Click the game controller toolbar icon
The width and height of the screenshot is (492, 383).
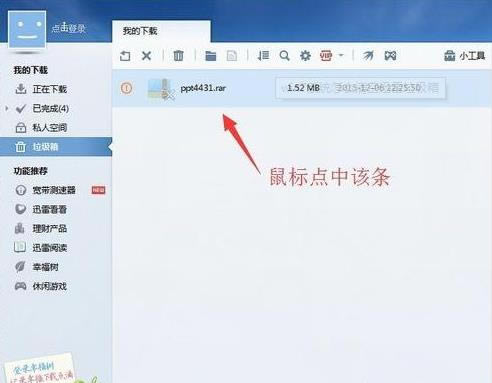[x=390, y=55]
